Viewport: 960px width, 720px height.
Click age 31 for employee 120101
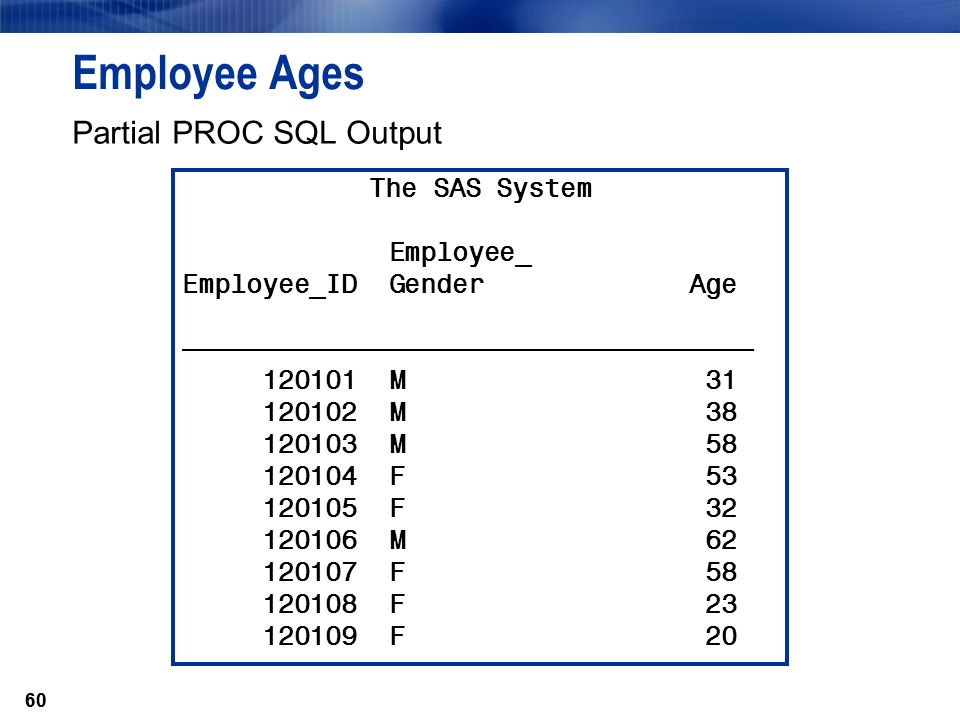720,380
